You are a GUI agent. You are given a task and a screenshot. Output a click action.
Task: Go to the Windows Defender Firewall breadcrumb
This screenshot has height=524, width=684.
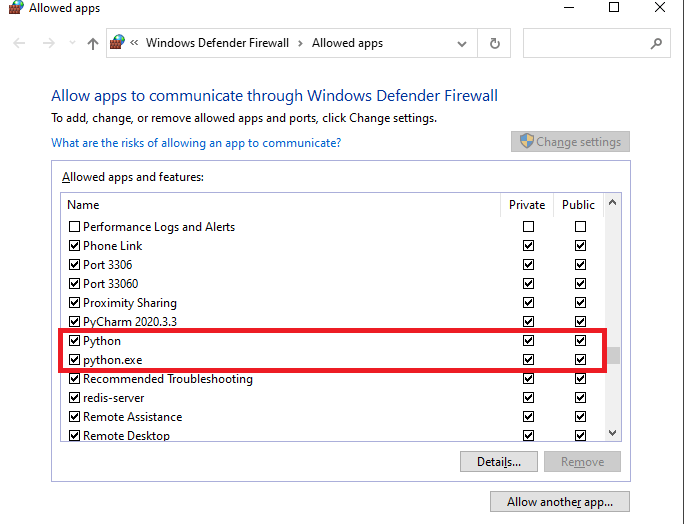pos(217,43)
